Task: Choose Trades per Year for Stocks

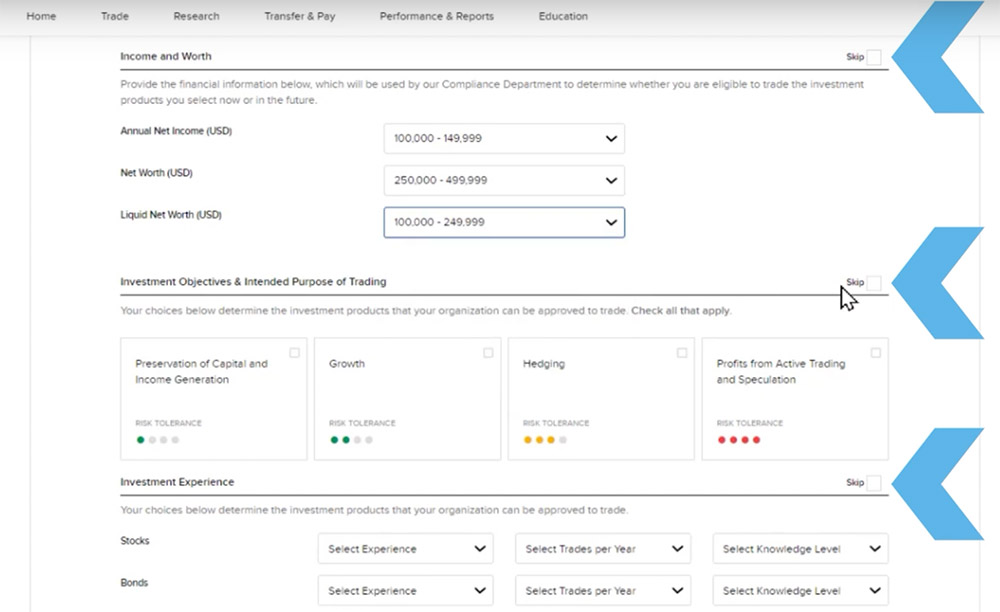Action: tap(601, 548)
